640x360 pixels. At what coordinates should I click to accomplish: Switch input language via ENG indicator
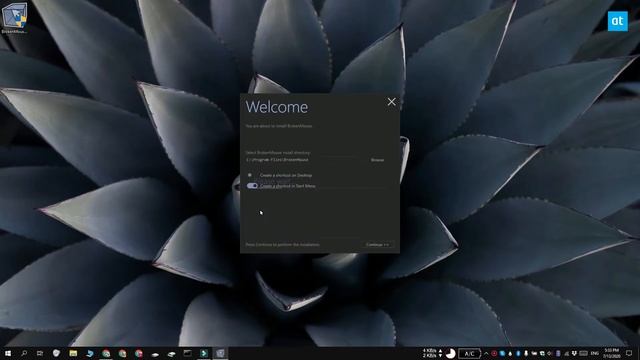pyautogui.click(x=595, y=353)
